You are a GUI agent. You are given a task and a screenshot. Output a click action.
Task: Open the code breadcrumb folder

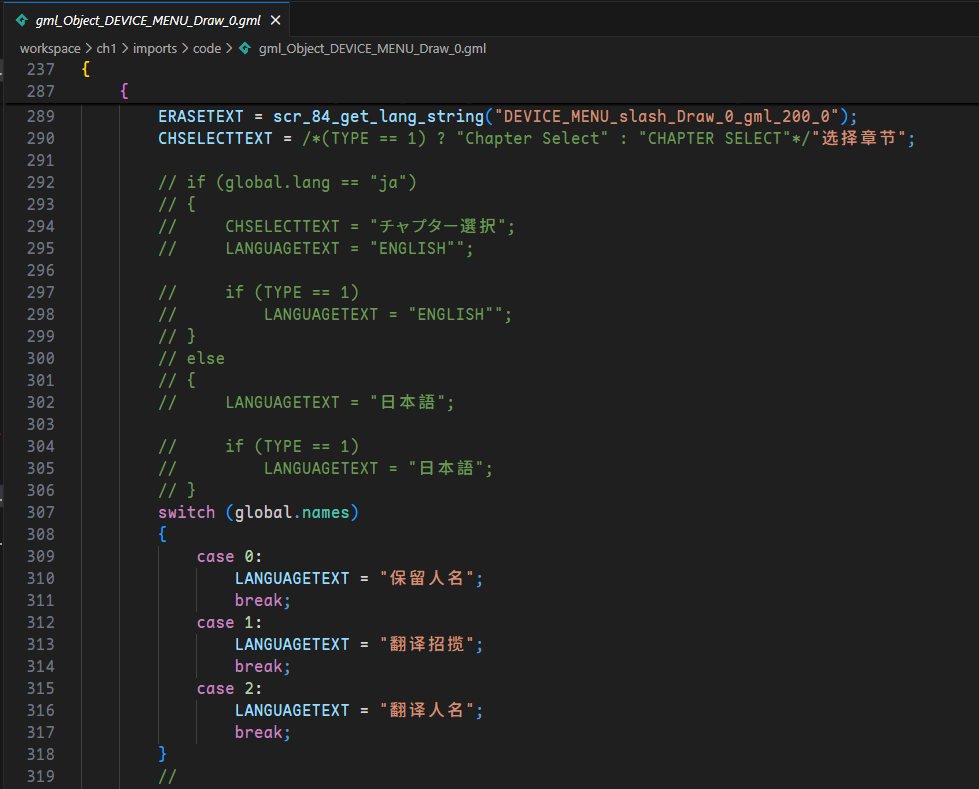coord(207,49)
